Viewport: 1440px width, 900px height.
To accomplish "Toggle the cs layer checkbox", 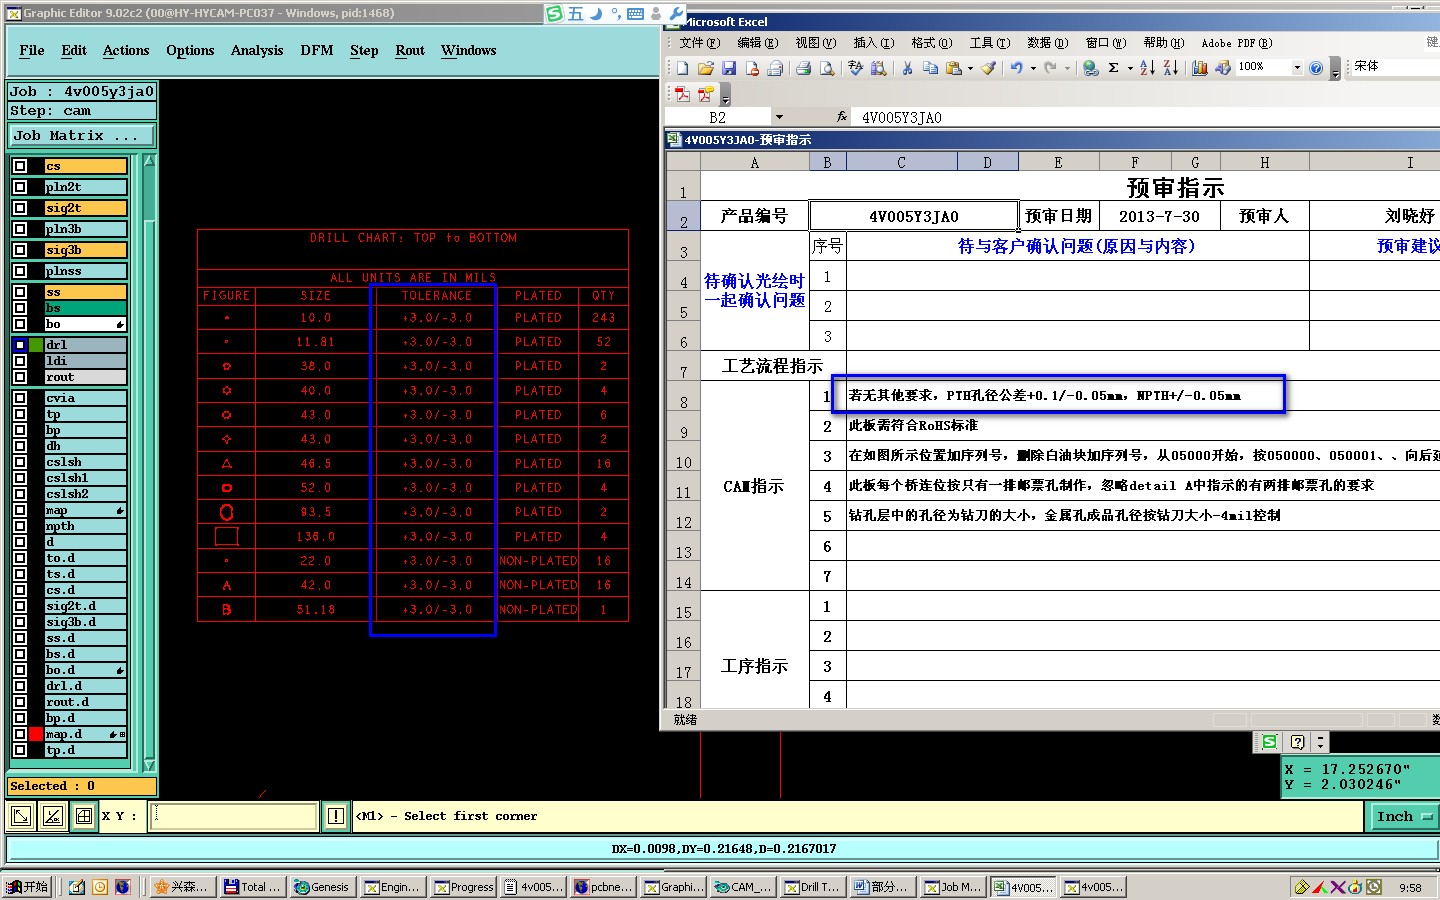I will click(20, 166).
